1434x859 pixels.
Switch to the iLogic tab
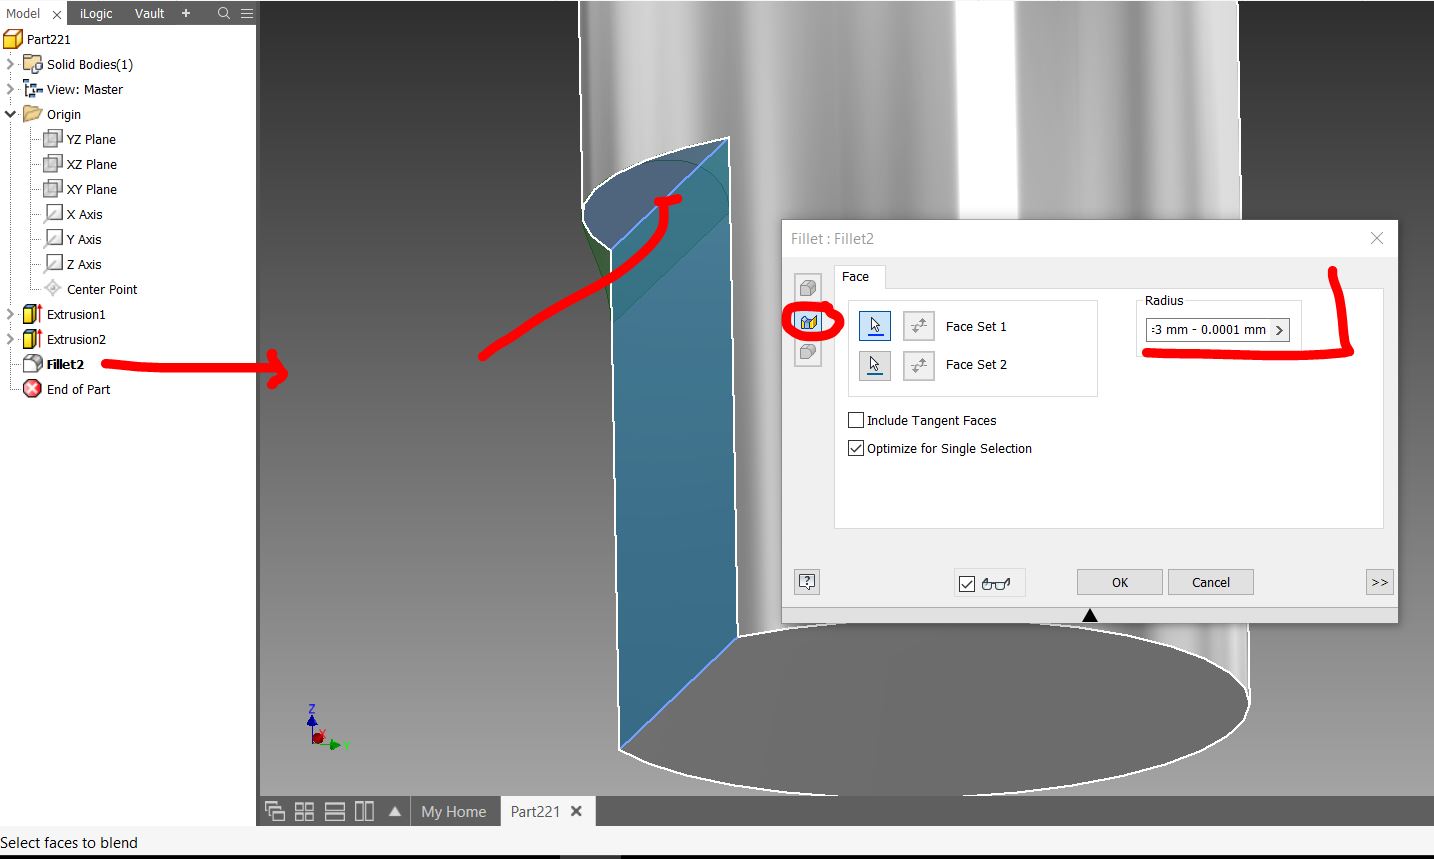point(95,13)
